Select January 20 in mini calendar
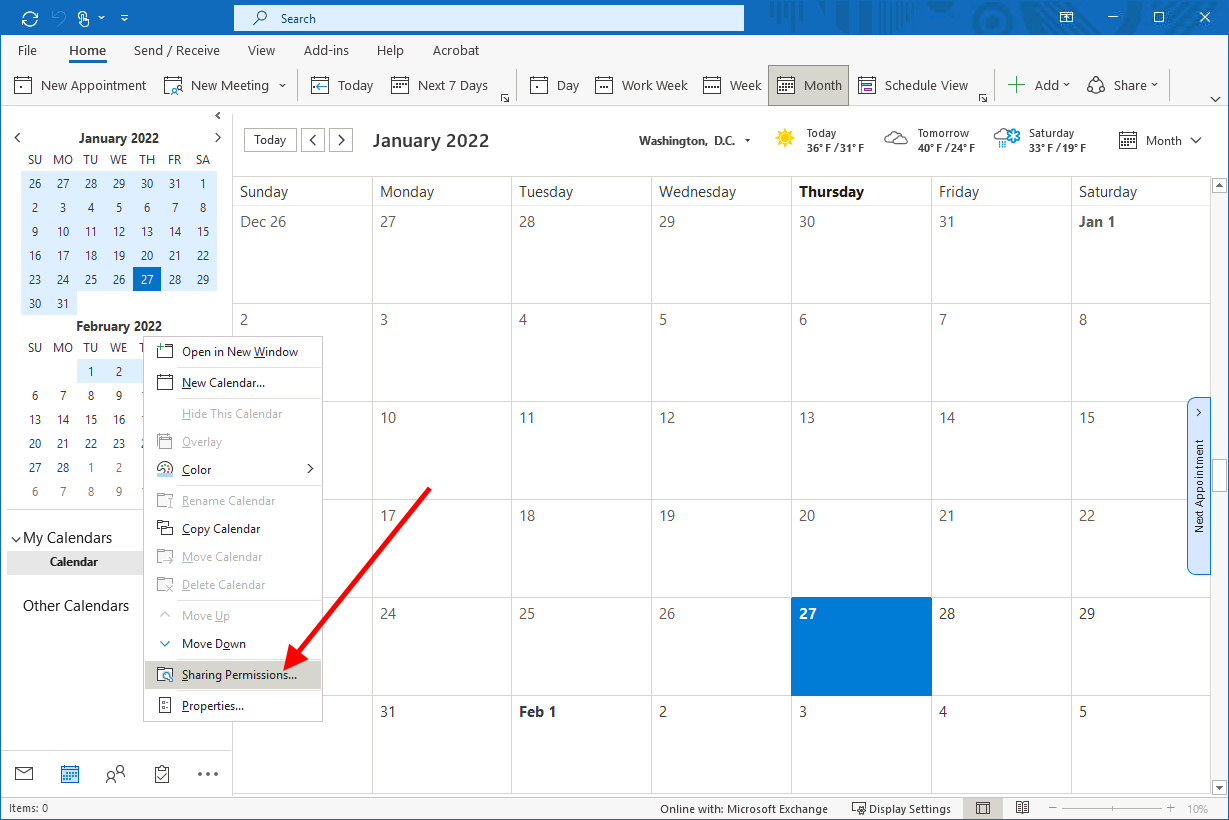 pyautogui.click(x=147, y=255)
